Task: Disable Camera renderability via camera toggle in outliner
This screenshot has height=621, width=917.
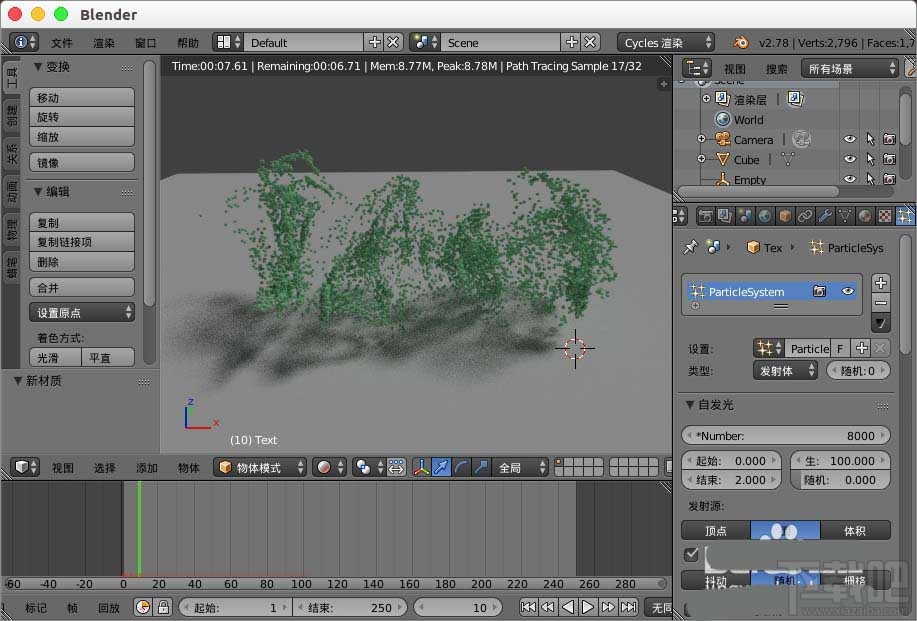Action: click(x=890, y=139)
